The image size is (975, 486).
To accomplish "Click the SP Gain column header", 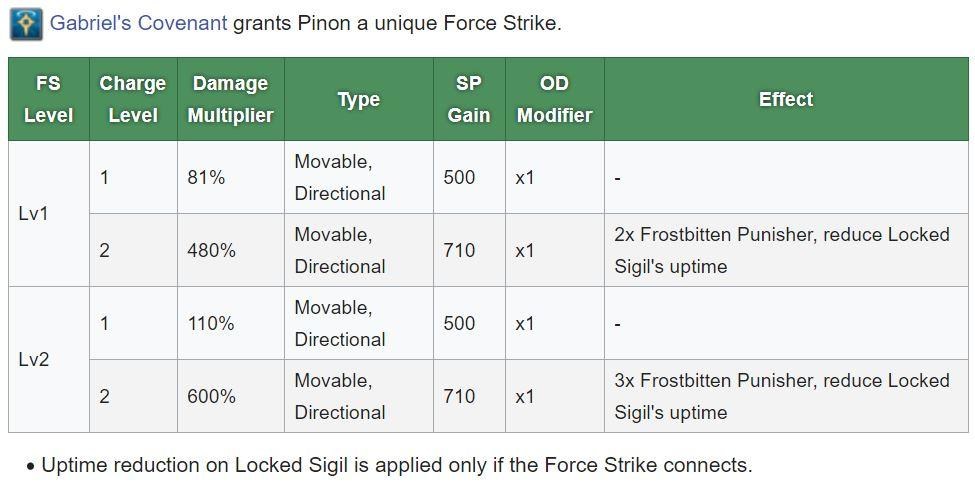I will coord(468,99).
